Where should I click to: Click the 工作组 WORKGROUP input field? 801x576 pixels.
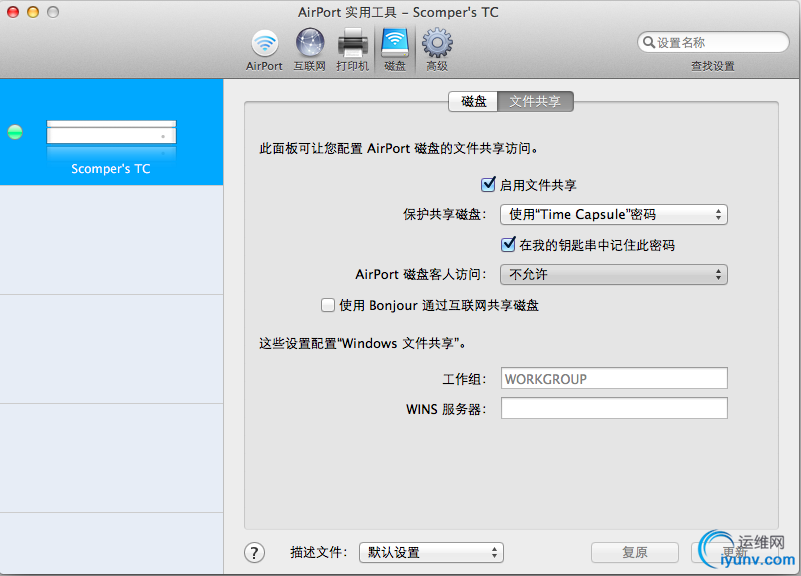point(614,378)
